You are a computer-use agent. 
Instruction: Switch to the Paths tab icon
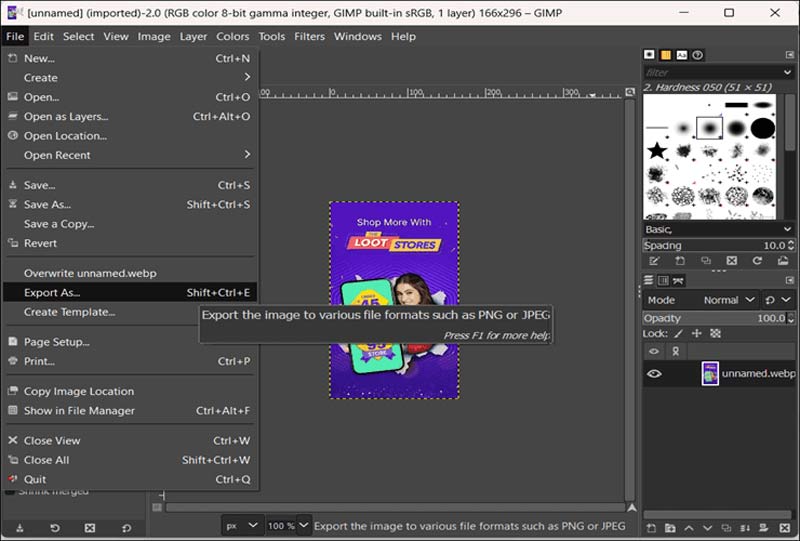(x=678, y=280)
